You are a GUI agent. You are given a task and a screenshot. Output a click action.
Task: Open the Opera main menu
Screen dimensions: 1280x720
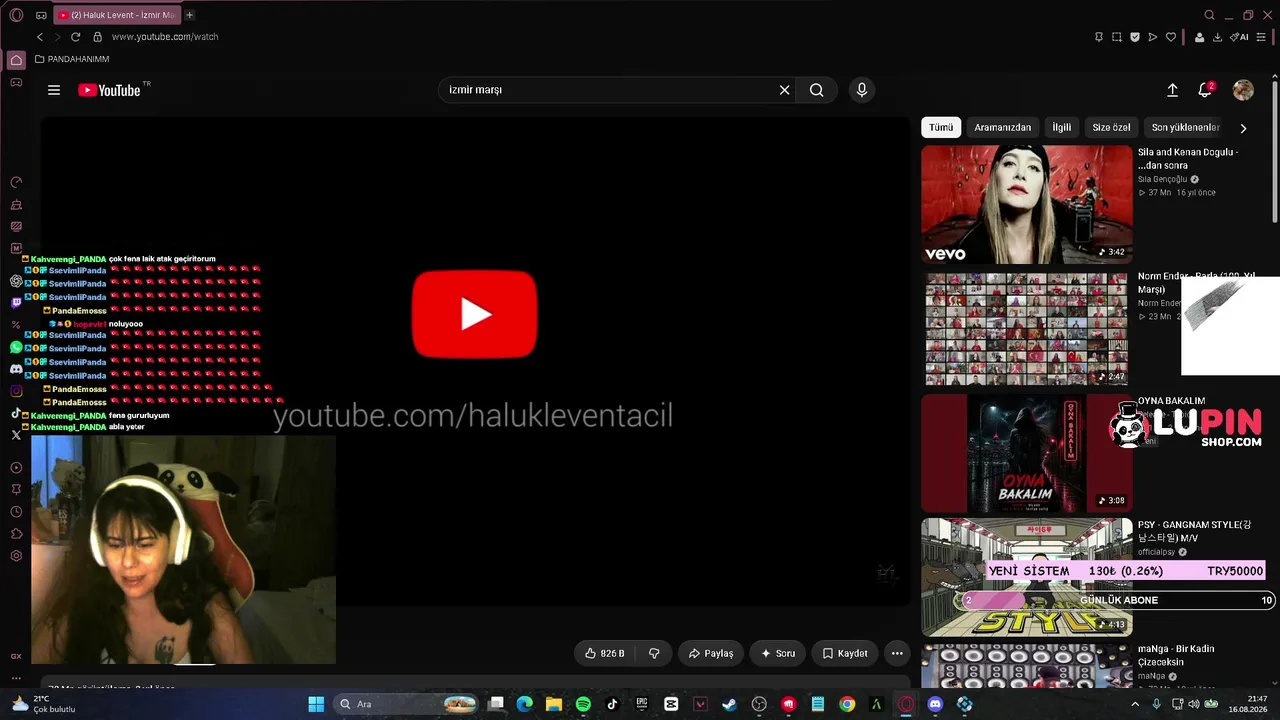16,15
